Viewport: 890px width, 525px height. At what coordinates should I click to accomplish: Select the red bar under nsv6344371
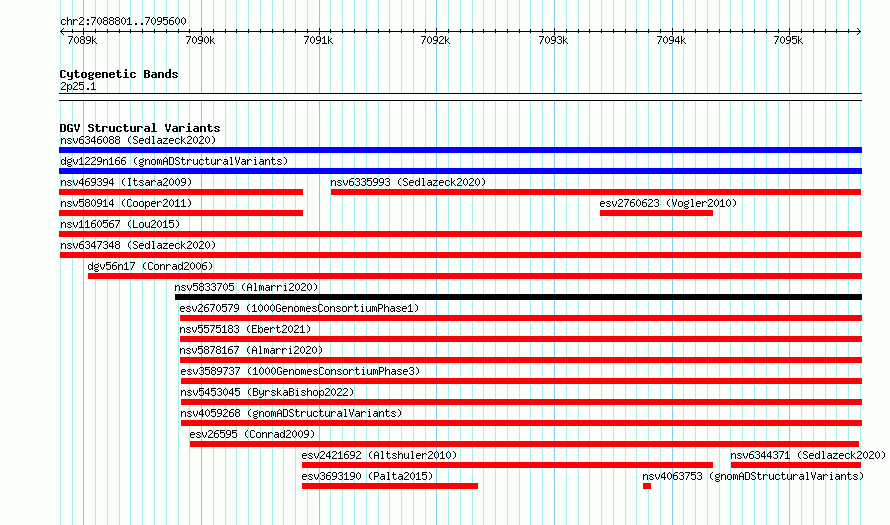pyautogui.click(x=796, y=465)
